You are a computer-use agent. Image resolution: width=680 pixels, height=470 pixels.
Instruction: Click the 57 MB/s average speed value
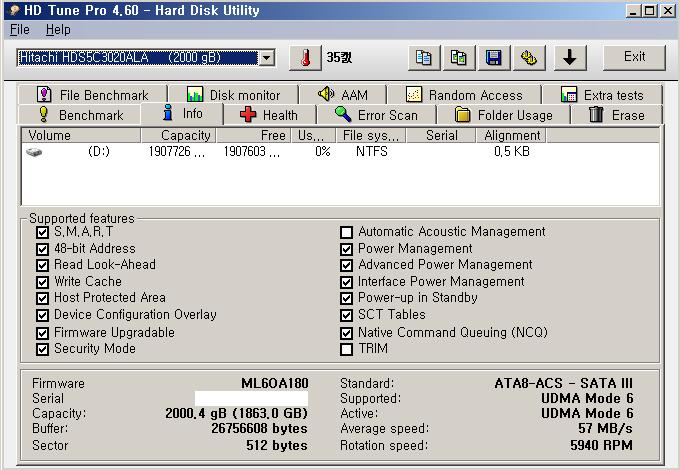[605, 428]
